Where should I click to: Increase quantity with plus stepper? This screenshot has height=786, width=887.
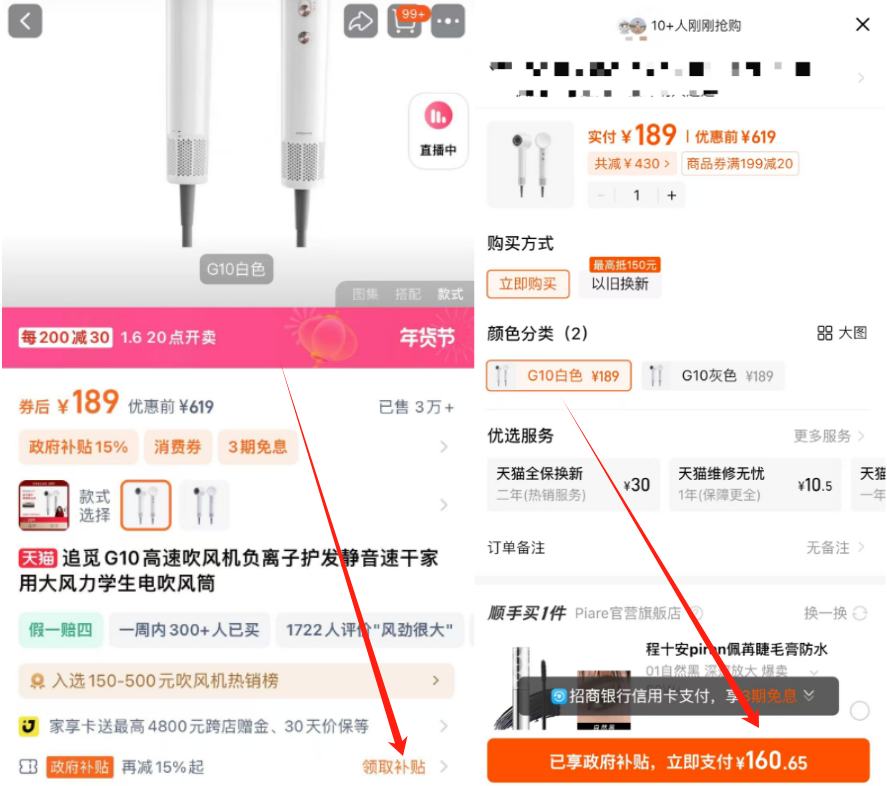coord(671,195)
